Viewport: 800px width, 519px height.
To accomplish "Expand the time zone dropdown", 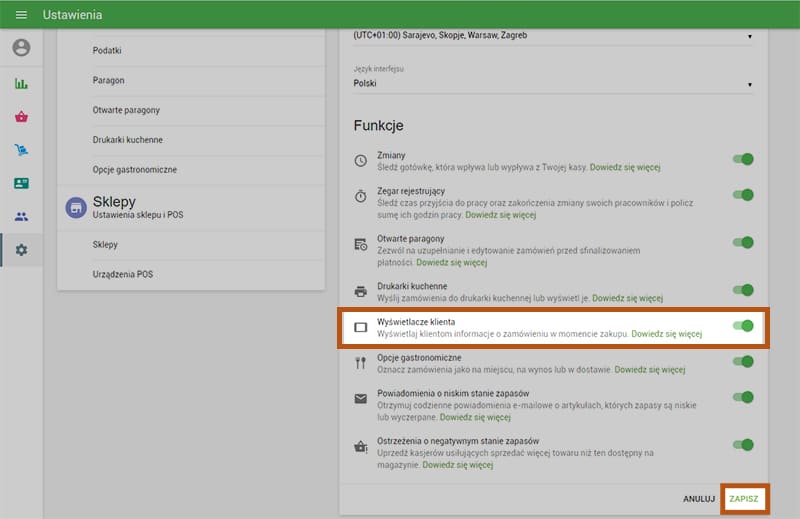I will point(552,36).
